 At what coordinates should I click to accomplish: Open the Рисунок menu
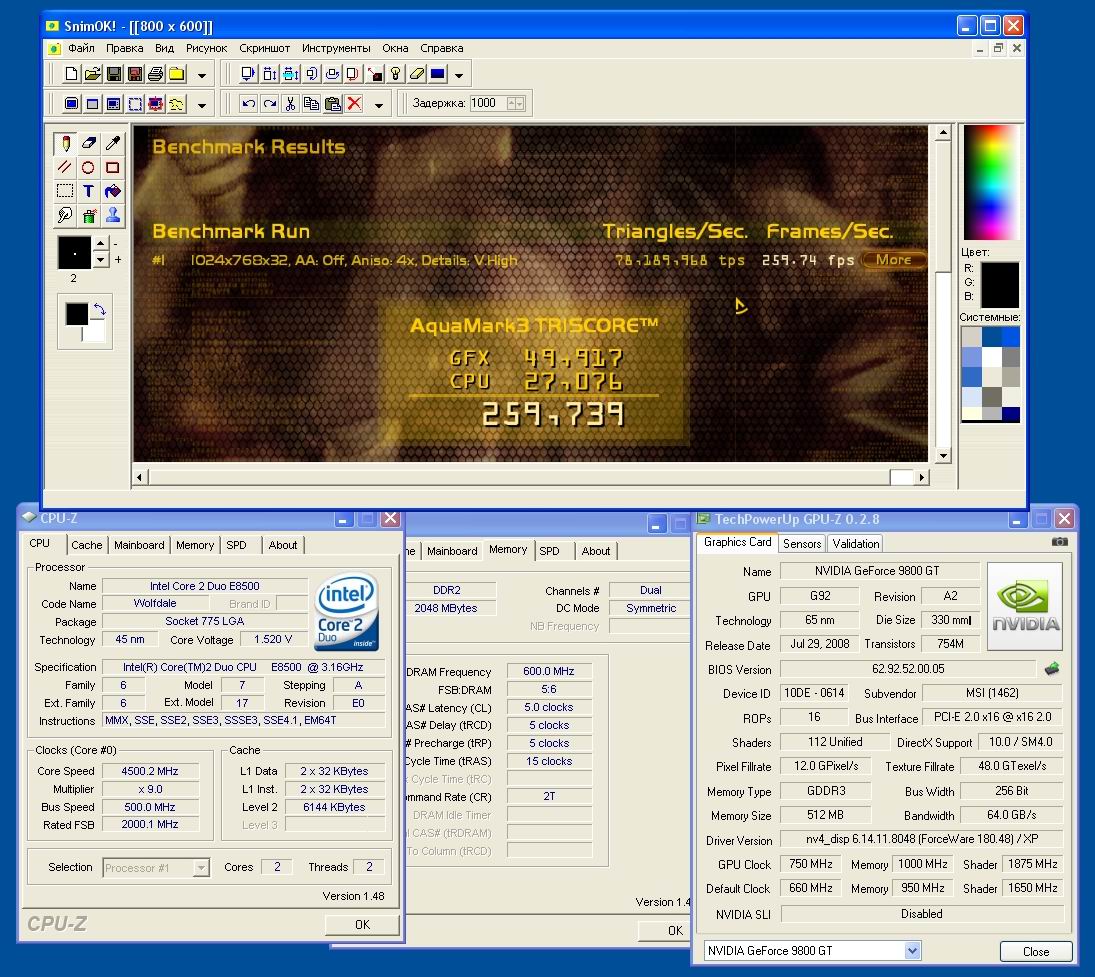tap(207, 48)
